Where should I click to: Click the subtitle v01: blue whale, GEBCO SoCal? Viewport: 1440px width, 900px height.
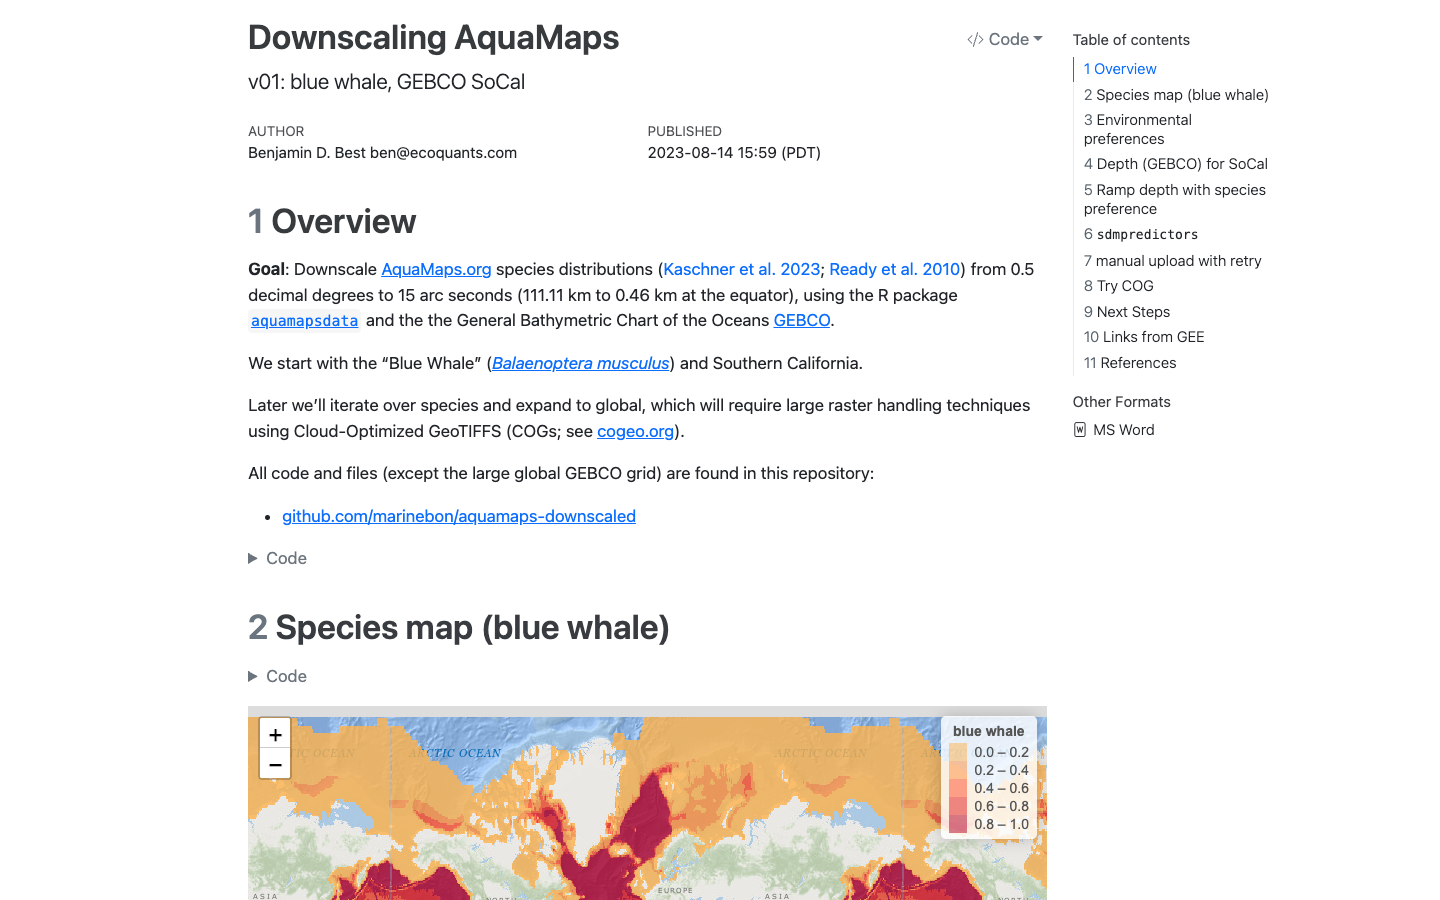tap(386, 82)
